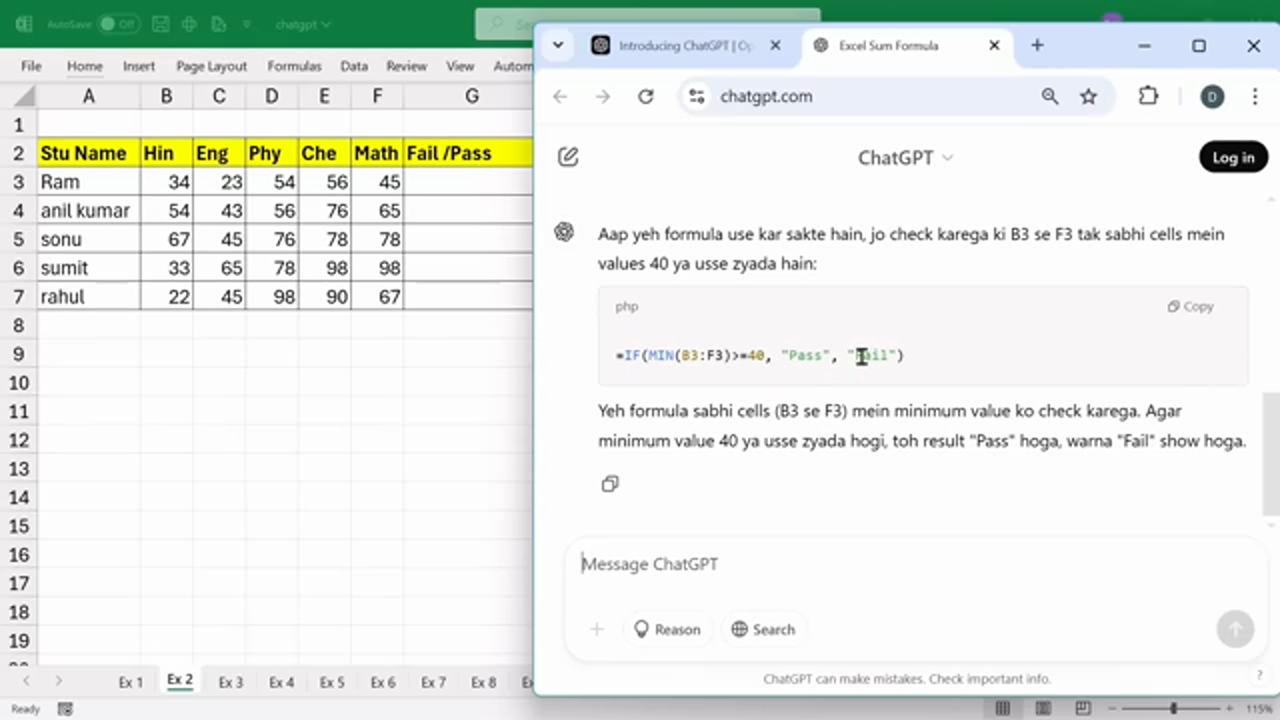Viewport: 1280px width, 720px height.
Task: Click the previous sheet navigation arrow
Action: pos(26,681)
